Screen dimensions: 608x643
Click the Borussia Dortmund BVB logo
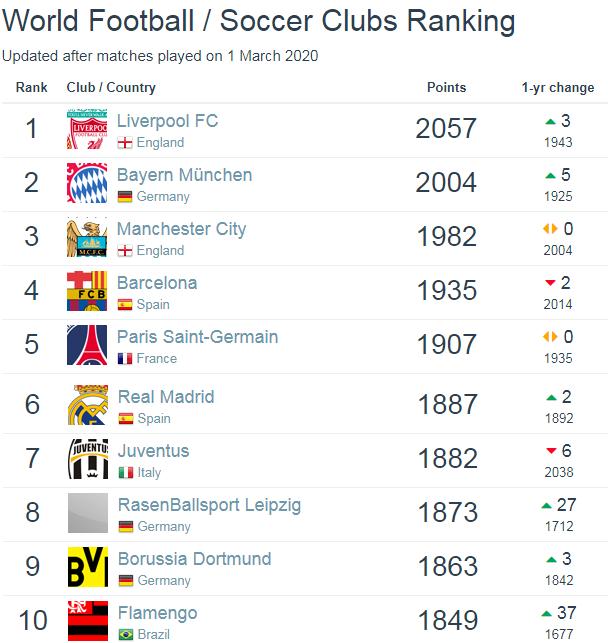click(87, 567)
